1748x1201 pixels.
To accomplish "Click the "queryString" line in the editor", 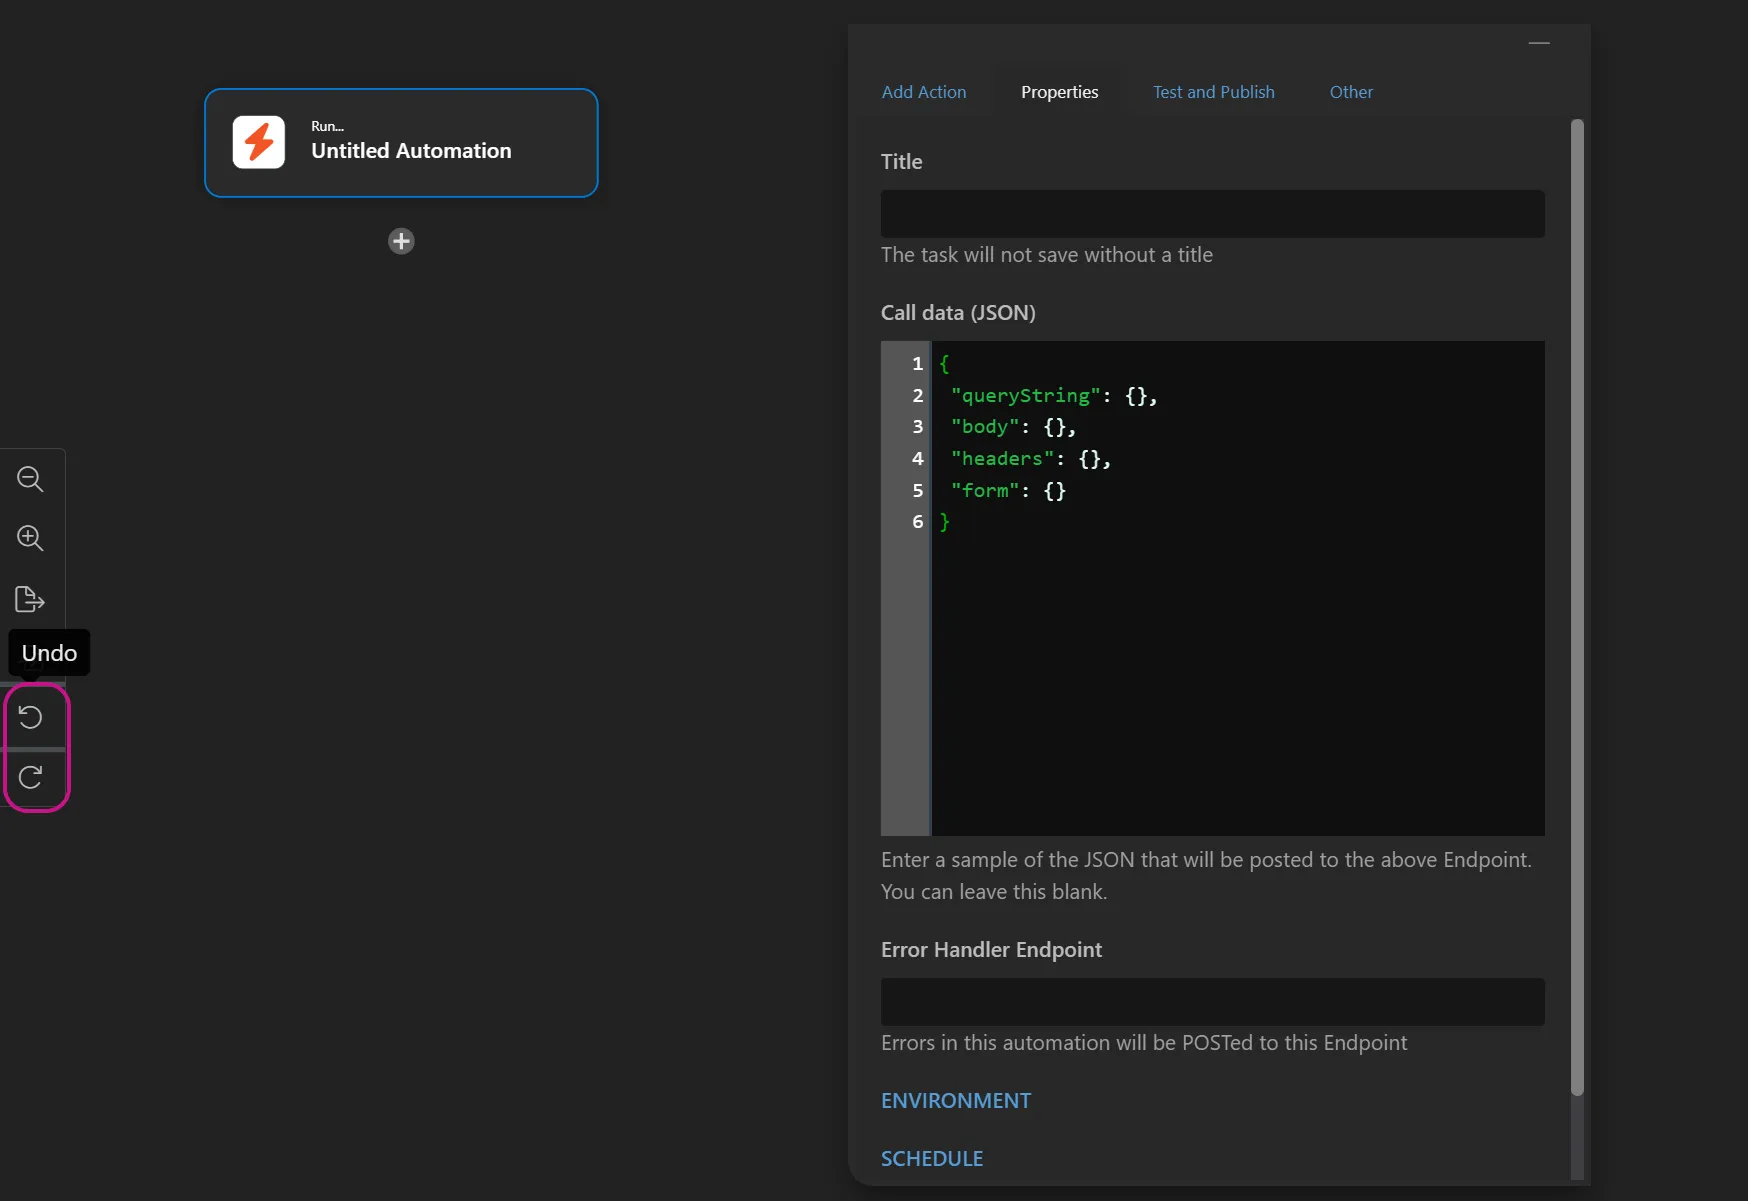I will coord(1054,396).
